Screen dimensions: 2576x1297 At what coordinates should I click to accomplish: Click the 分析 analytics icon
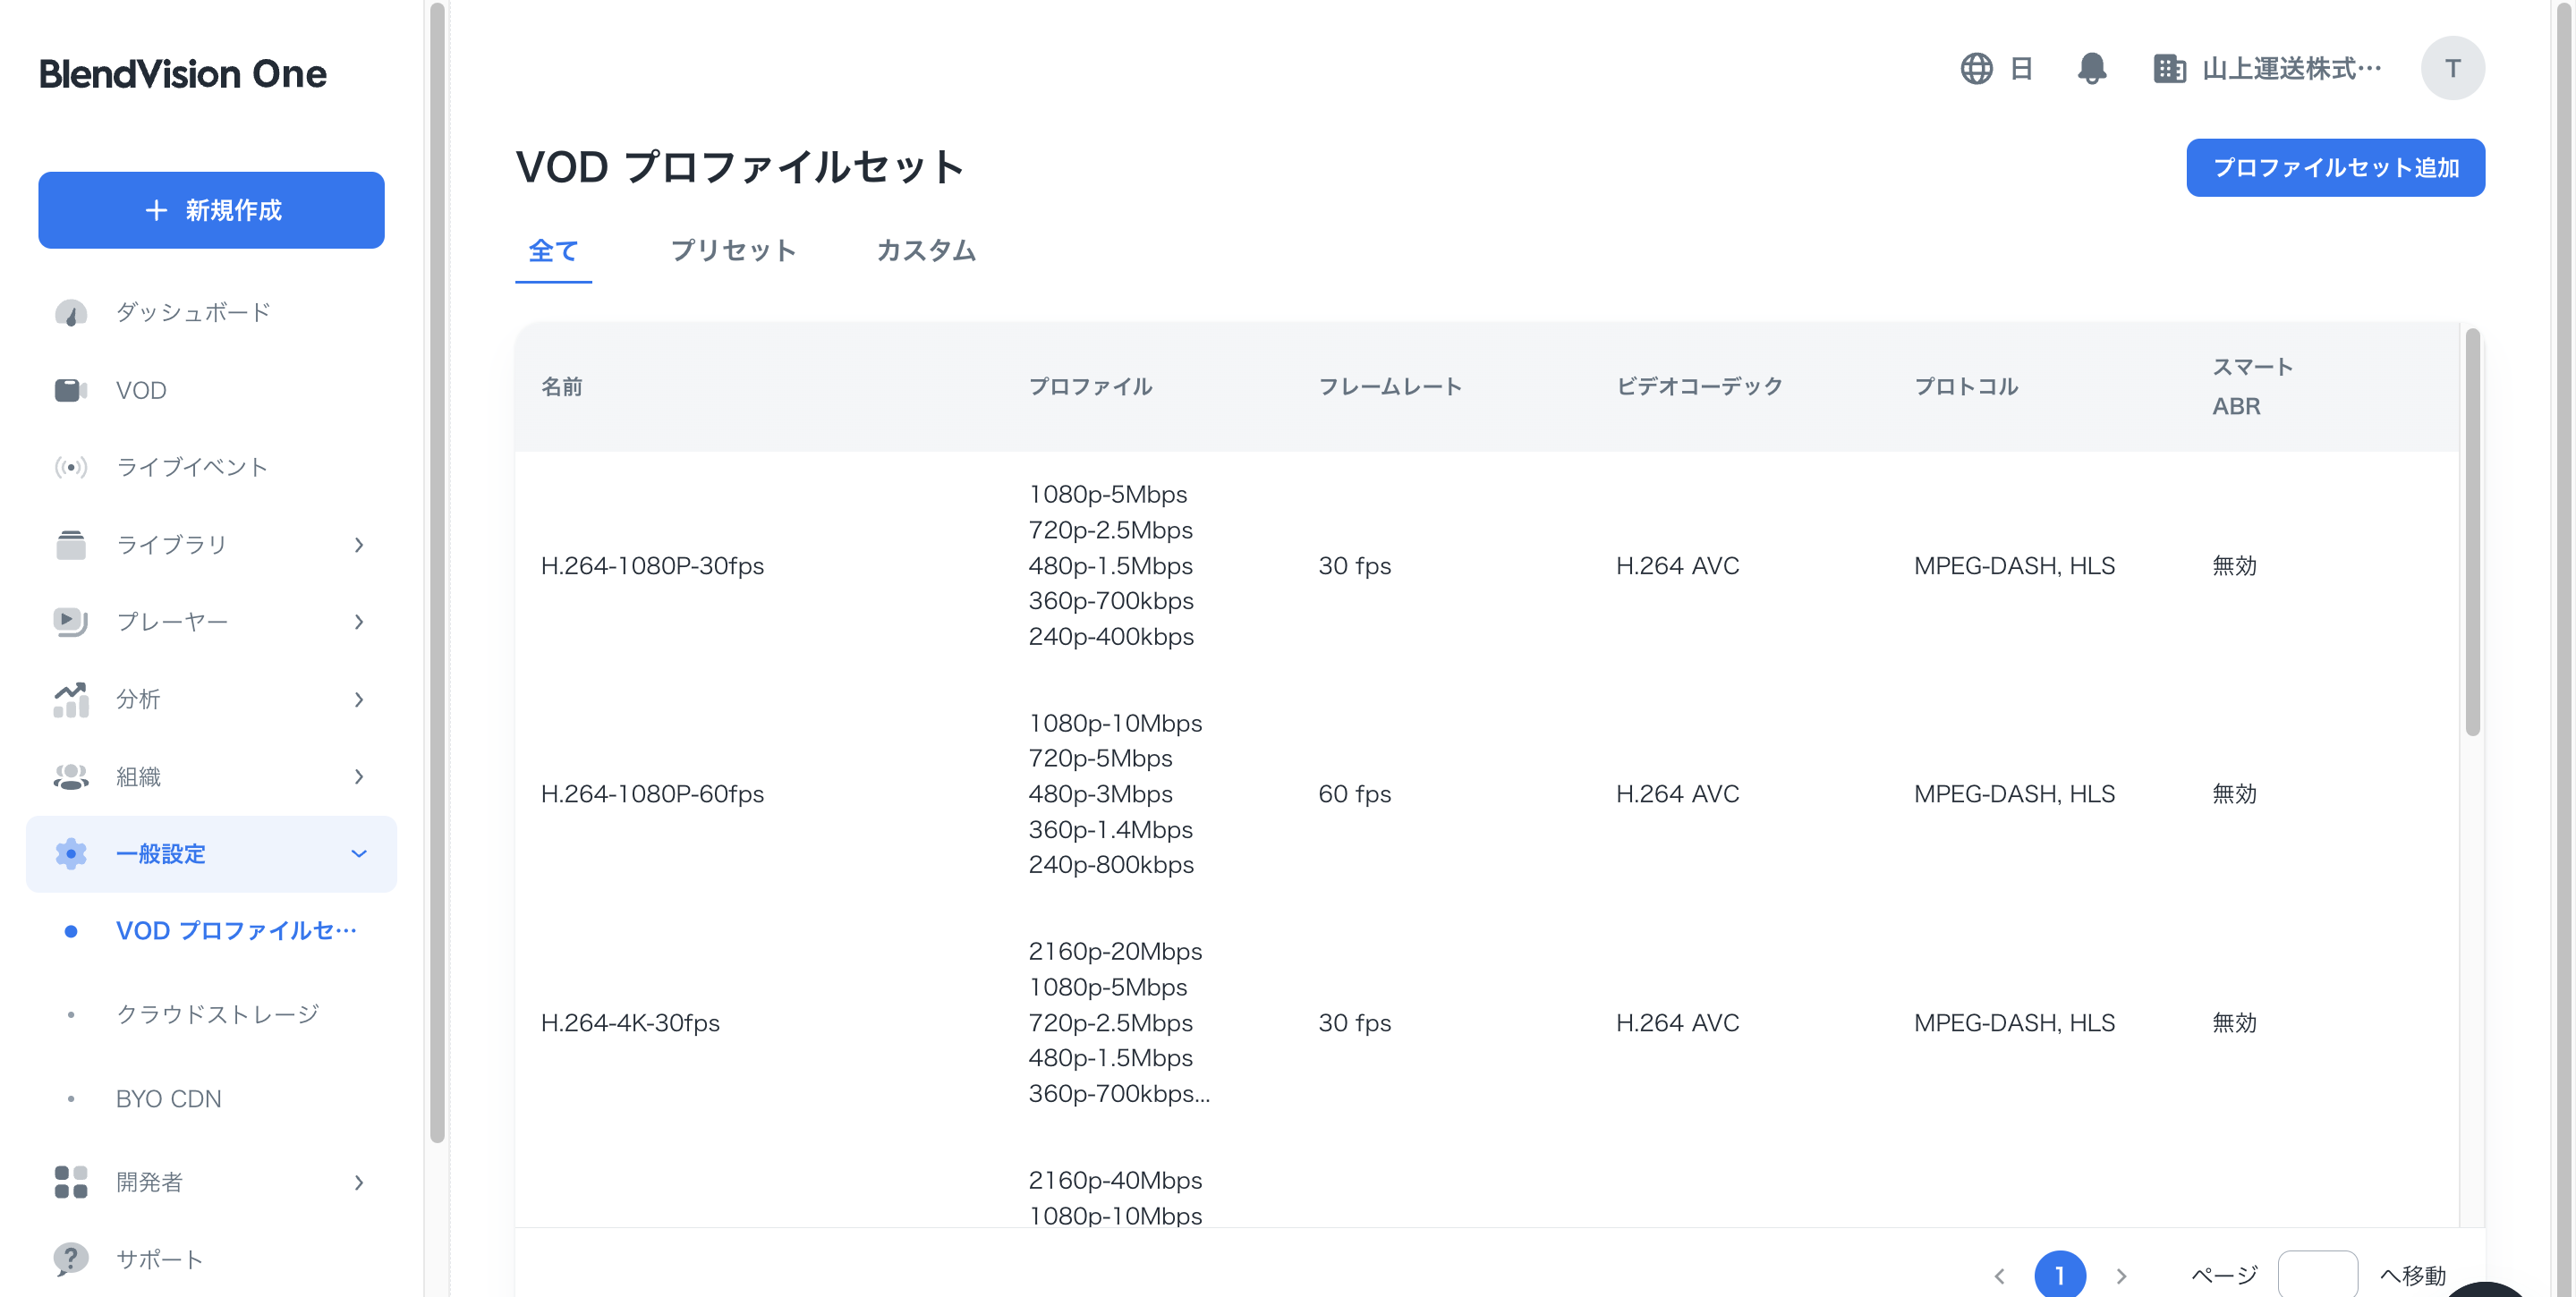pos(69,699)
